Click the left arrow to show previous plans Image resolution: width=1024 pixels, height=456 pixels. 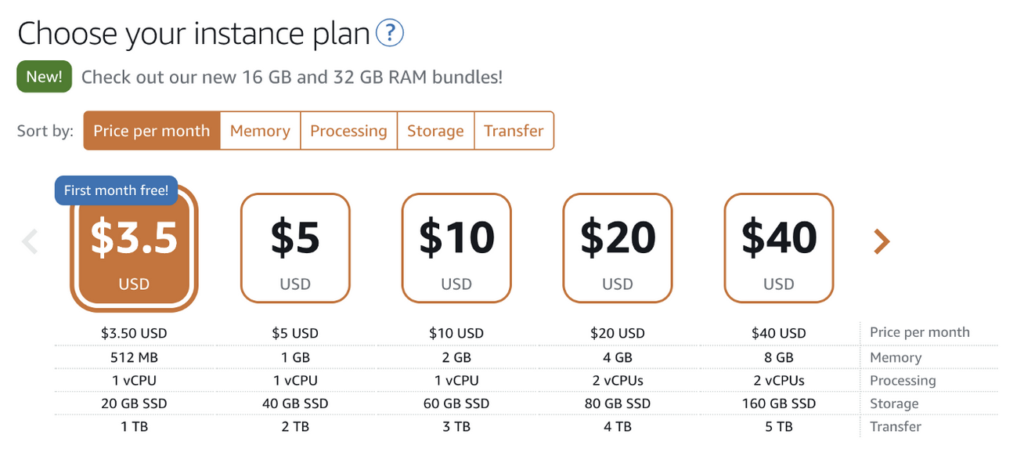point(30,241)
